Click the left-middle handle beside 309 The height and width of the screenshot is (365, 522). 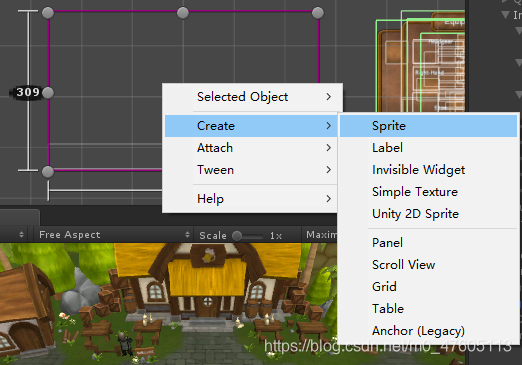pyautogui.click(x=48, y=93)
